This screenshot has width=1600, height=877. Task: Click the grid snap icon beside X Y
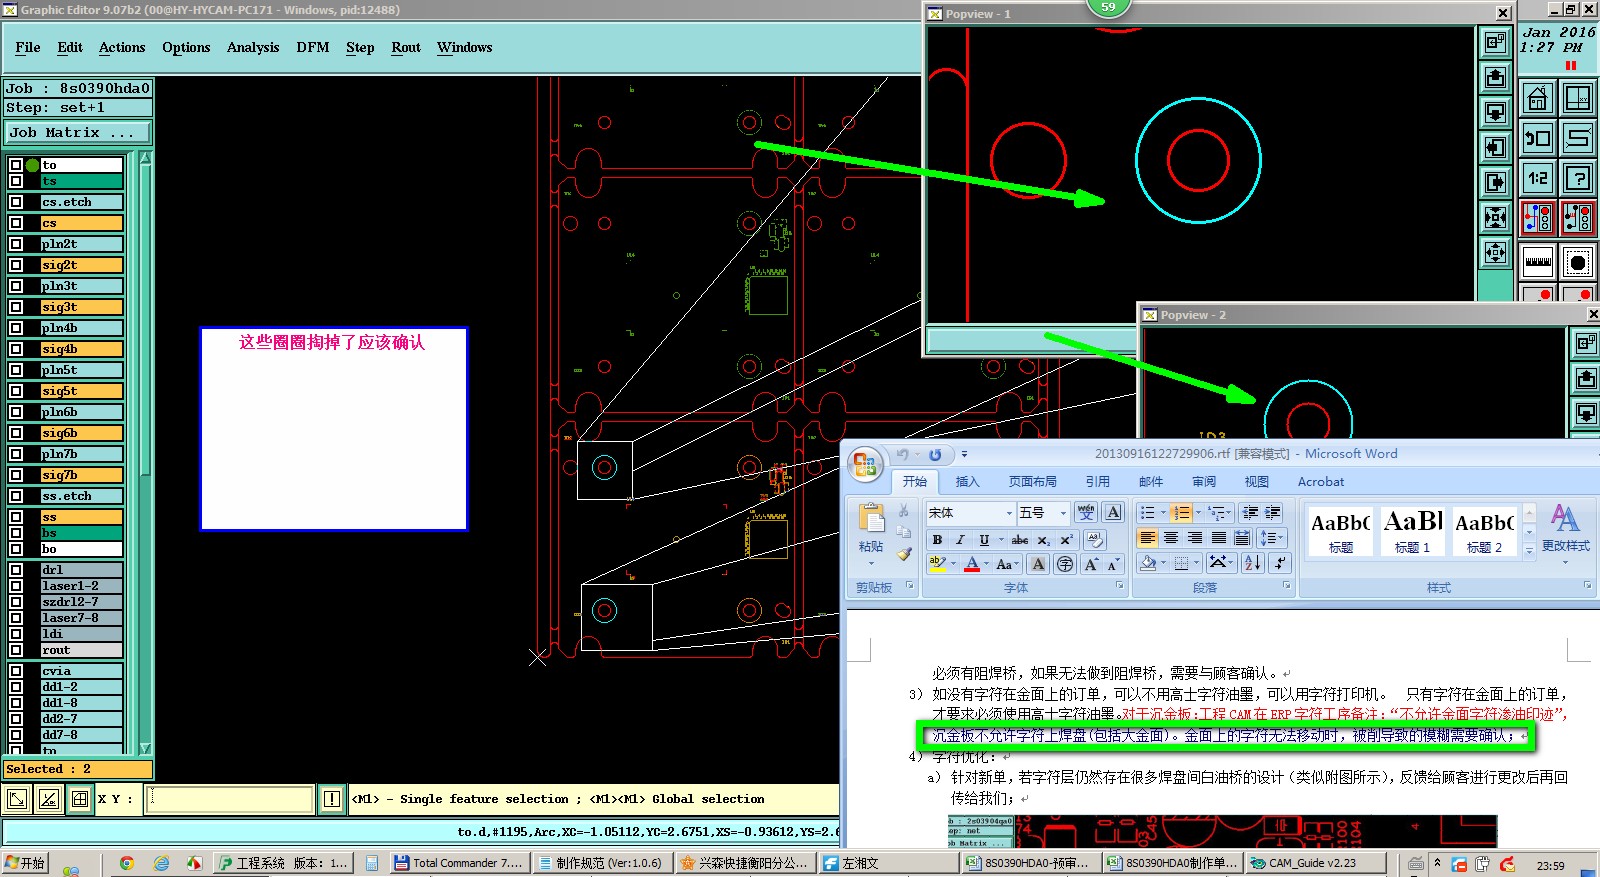point(80,799)
